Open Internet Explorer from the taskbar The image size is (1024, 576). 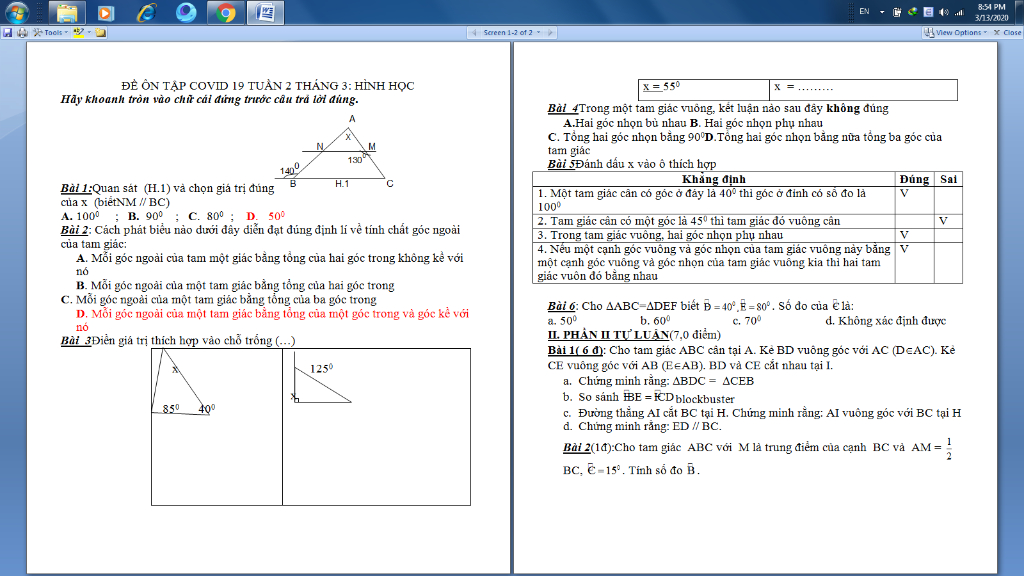[146, 12]
